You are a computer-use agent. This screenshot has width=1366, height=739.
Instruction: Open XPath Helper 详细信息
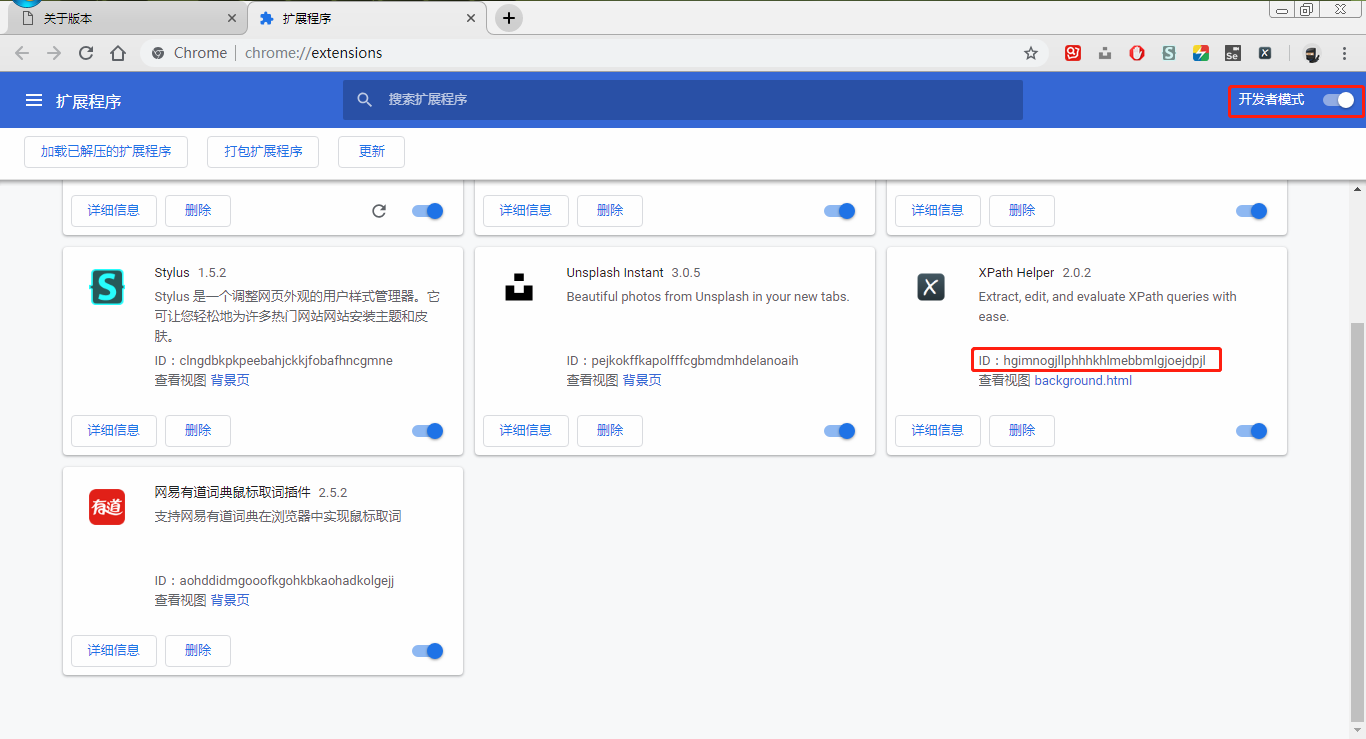click(x=938, y=430)
